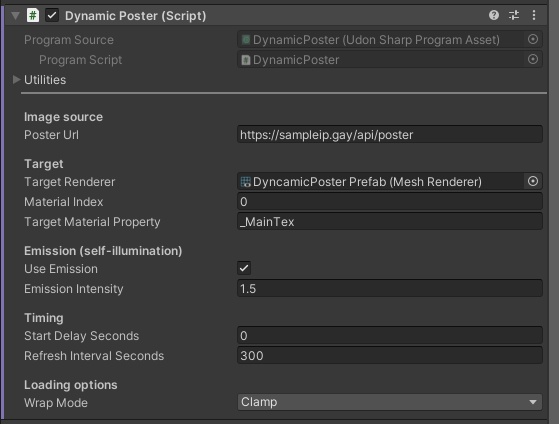Edit the Material Index value

[x=390, y=201]
